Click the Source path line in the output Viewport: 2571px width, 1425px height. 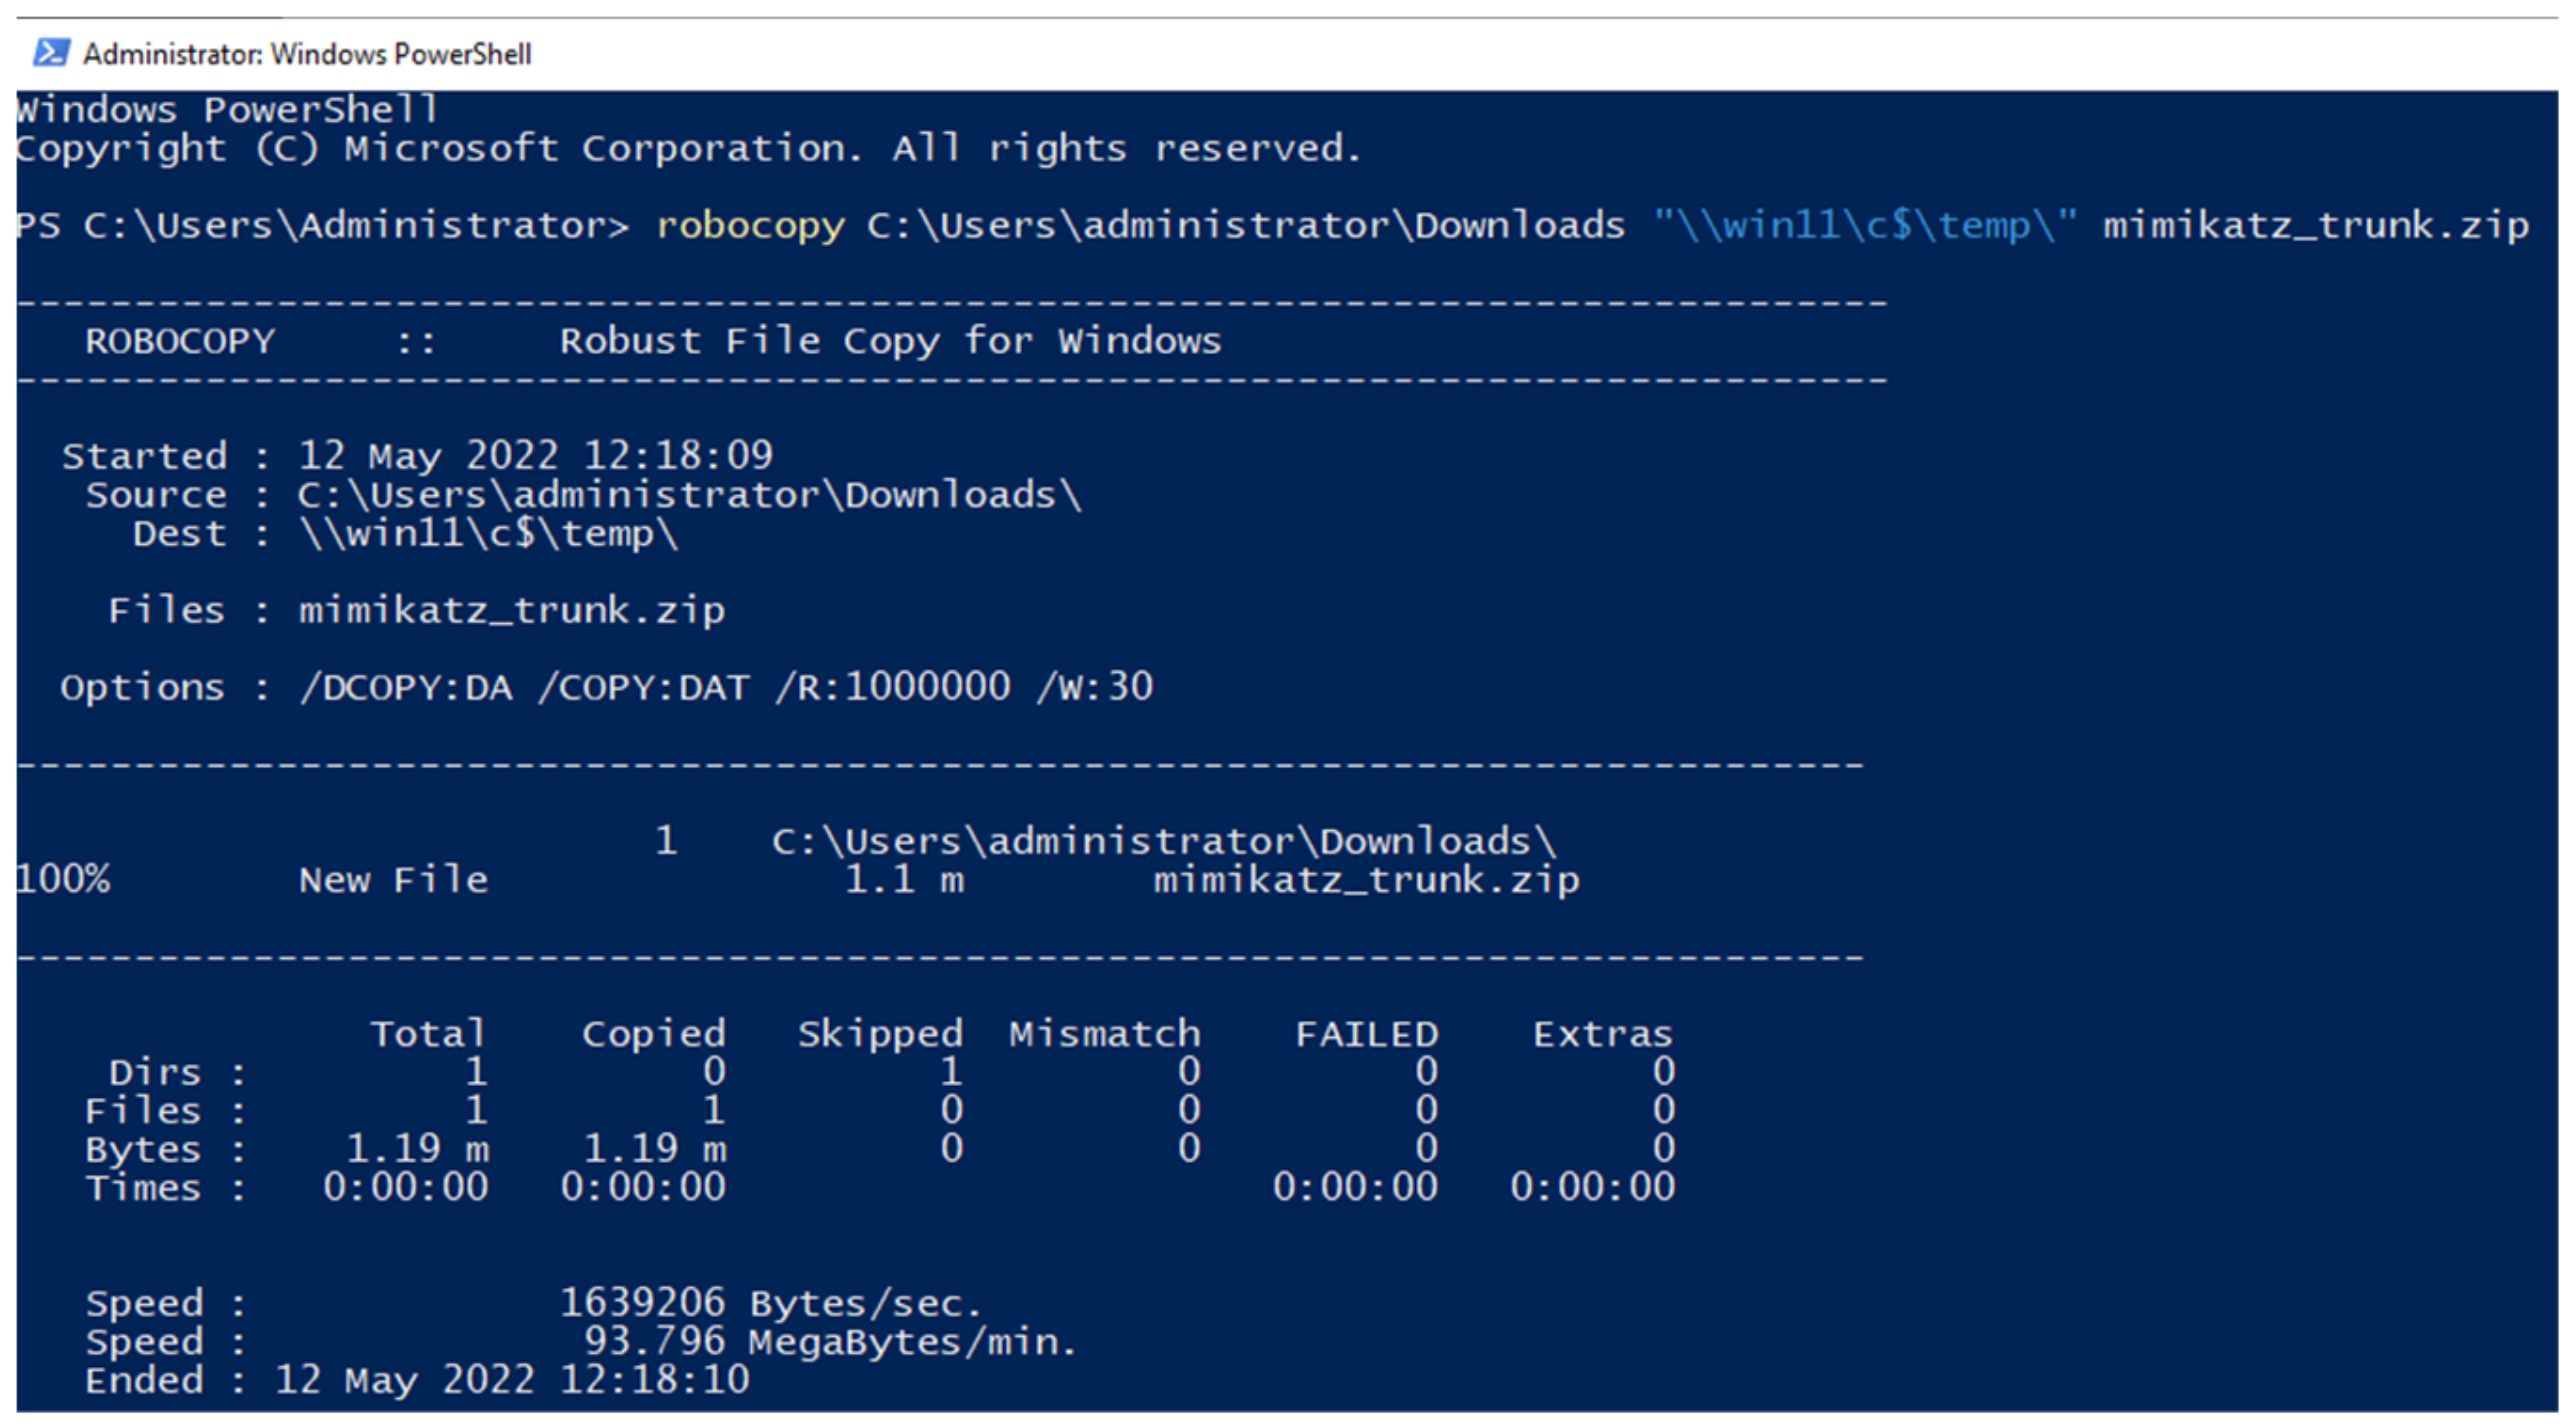(x=688, y=495)
